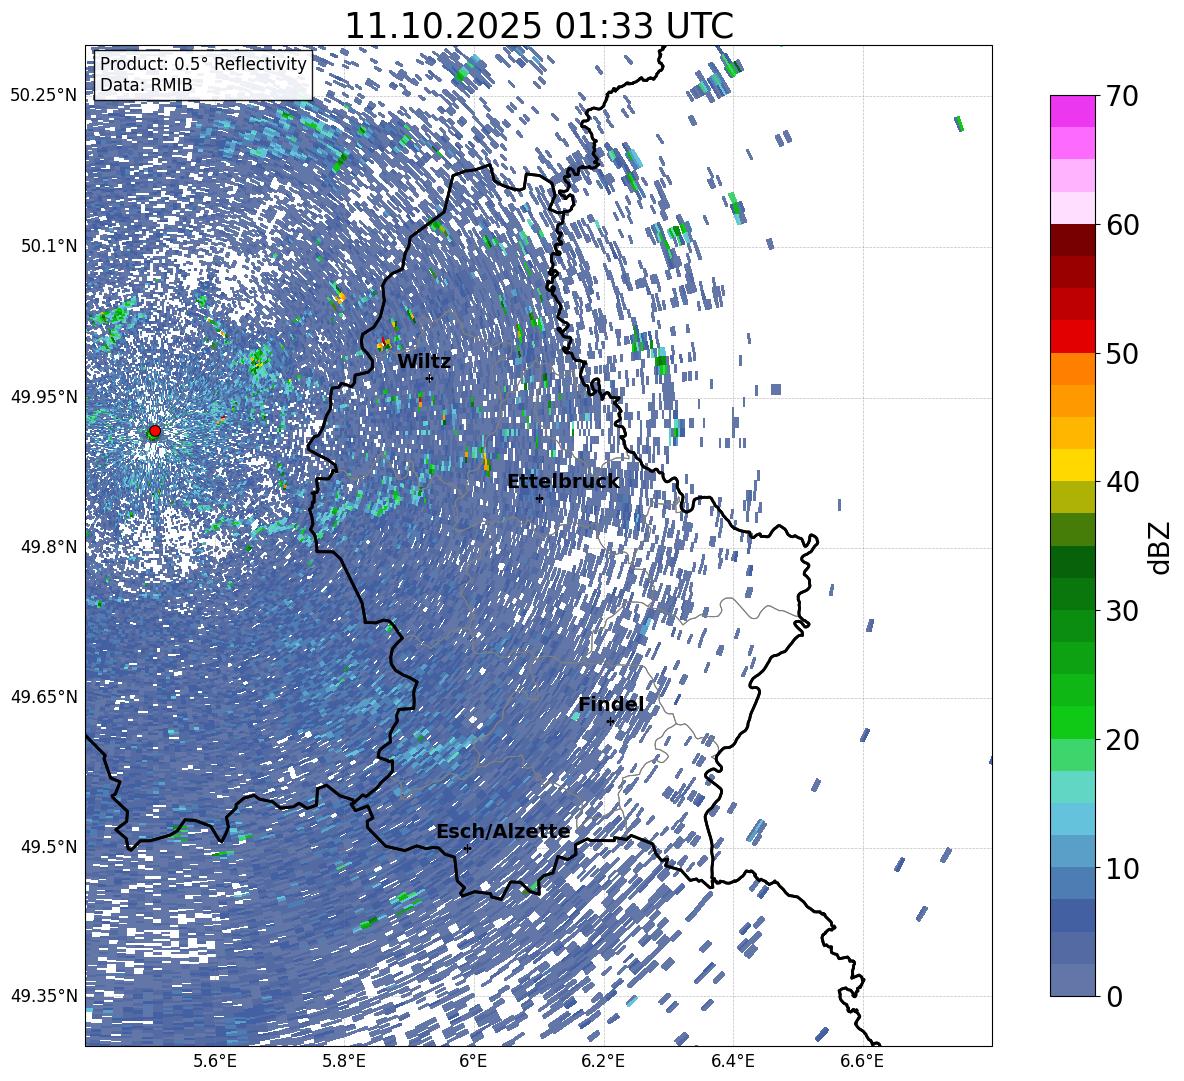The height and width of the screenshot is (1081, 1184).
Task: Click the 6.6°E longitude label
Action: click(862, 1061)
